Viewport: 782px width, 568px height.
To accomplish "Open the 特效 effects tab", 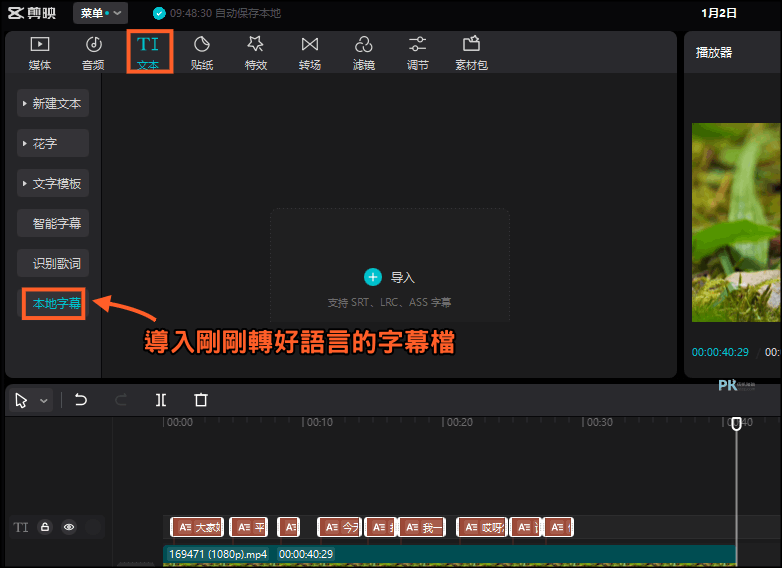I will point(256,53).
